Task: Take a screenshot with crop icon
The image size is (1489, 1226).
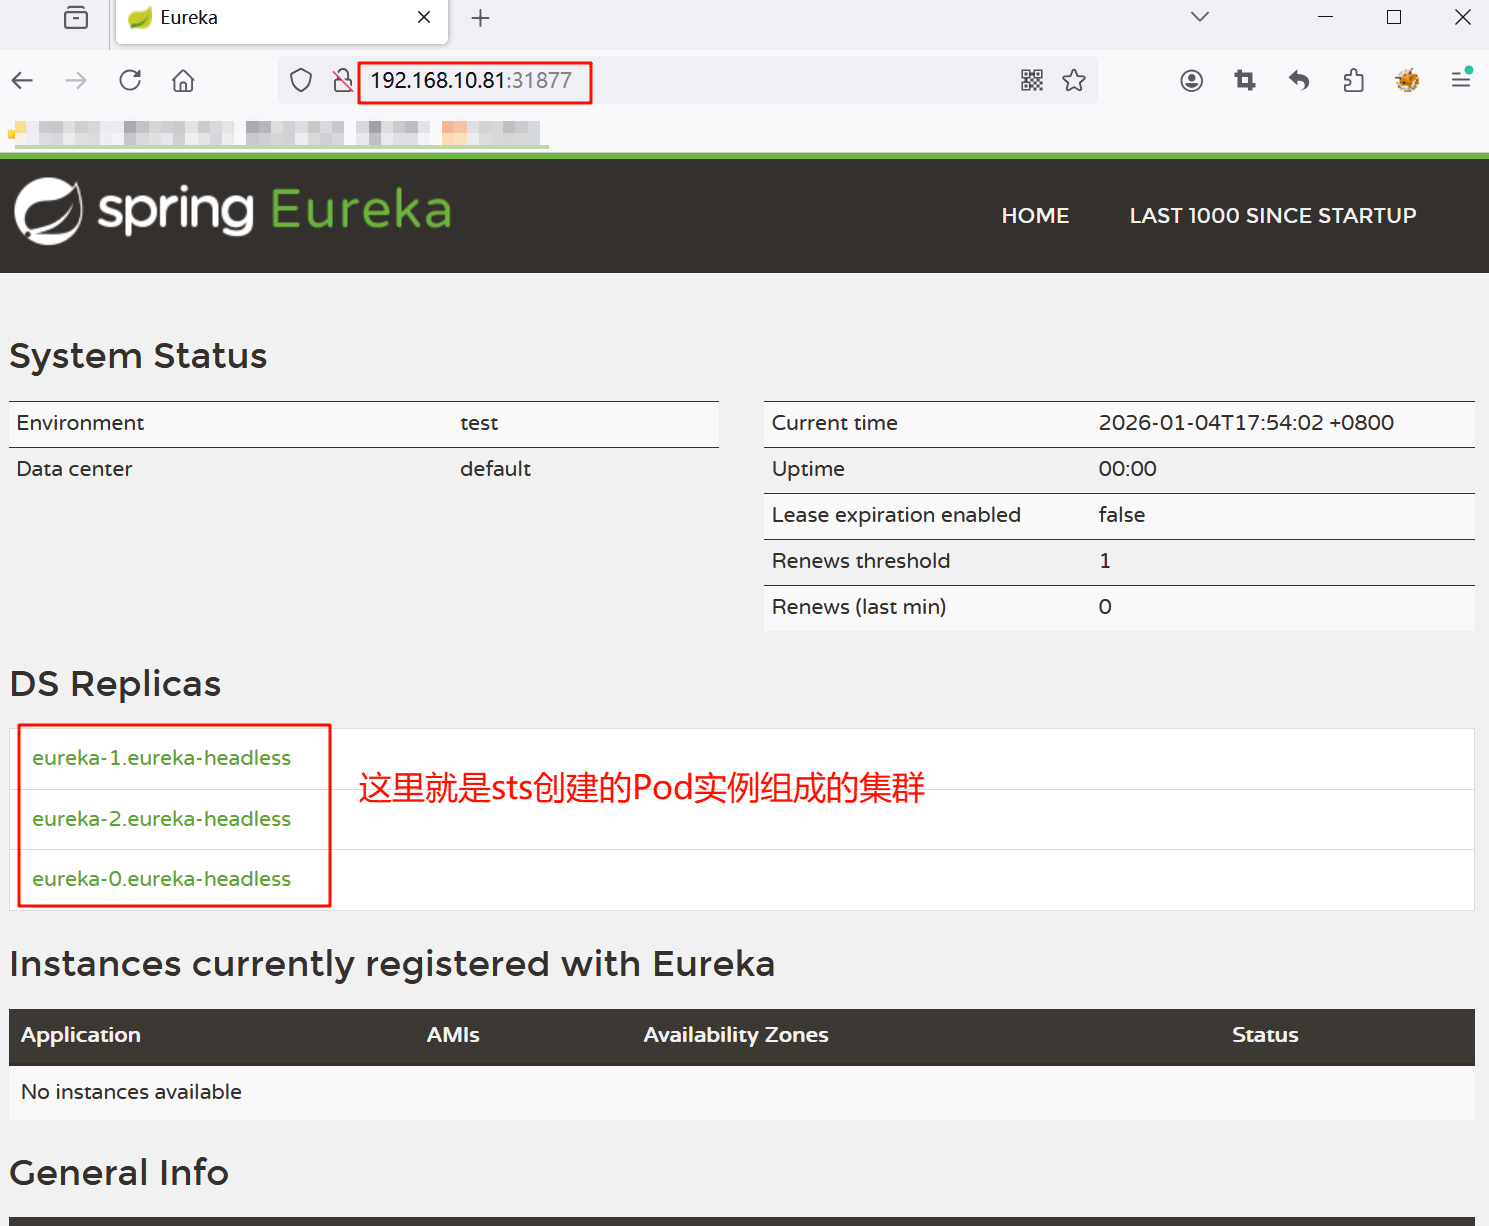Action: pyautogui.click(x=1245, y=81)
